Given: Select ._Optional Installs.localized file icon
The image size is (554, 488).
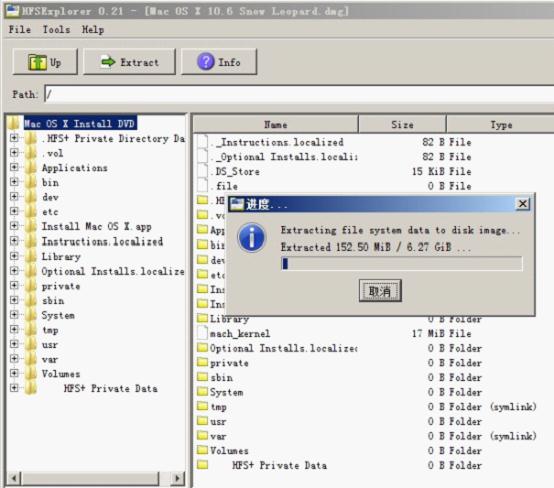Looking at the screenshot, I should 203,156.
